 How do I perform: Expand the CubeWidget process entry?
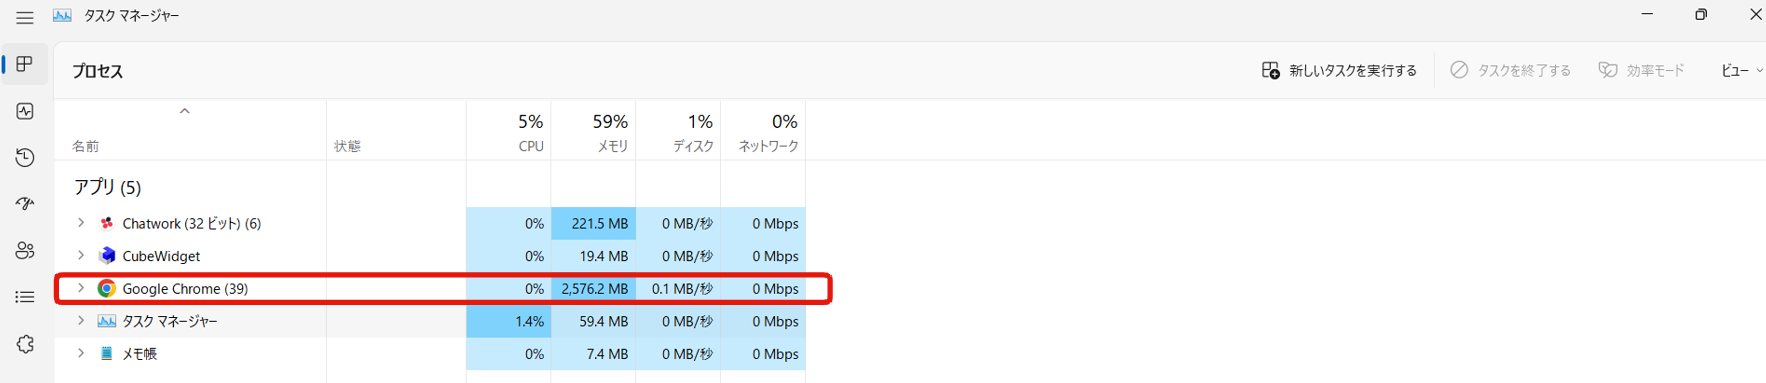(81, 256)
